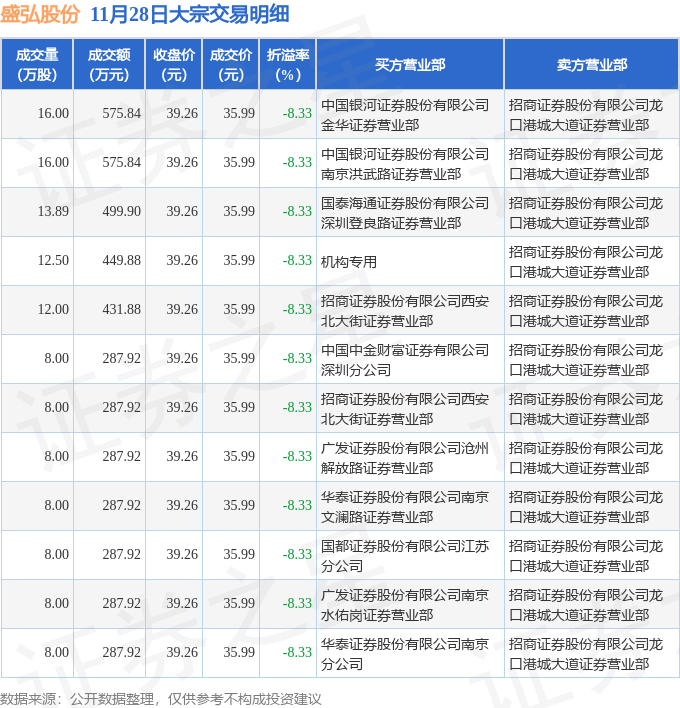This screenshot has height=708, width=680.
Task: Click 39.26 closing price in the 机构专用 row
Action: [182, 260]
